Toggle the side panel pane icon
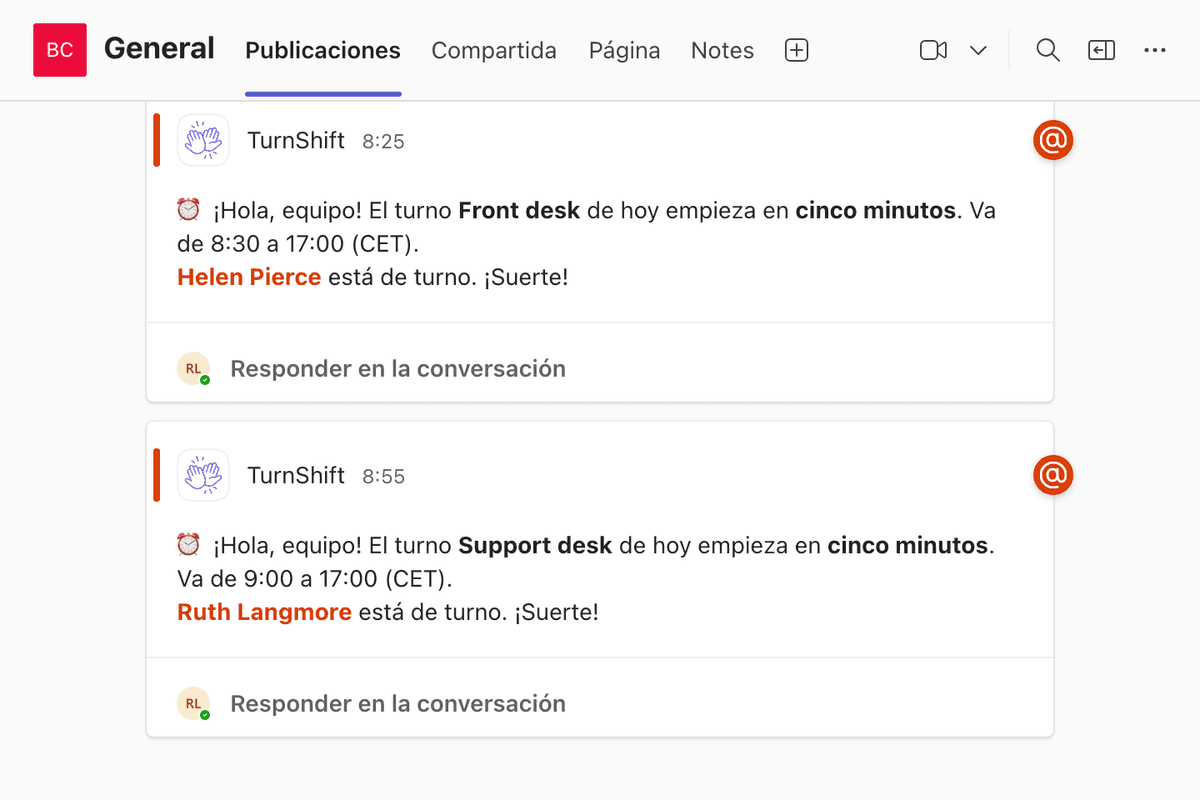Screen dimensions: 1200x800 1101,50
